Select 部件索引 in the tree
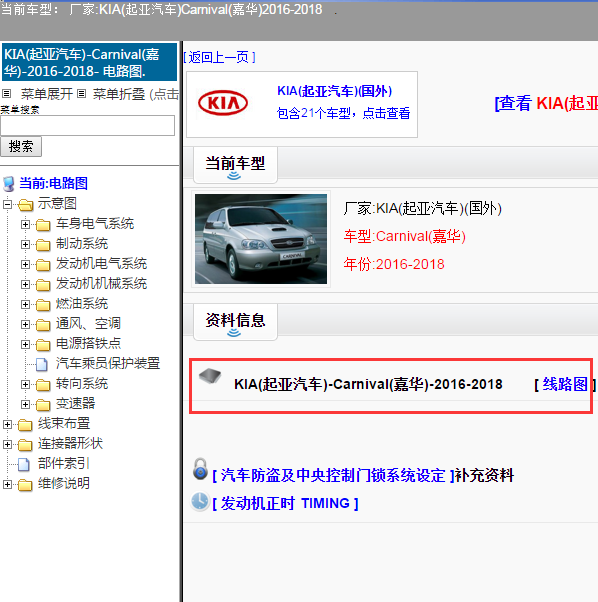This screenshot has width=598, height=602. point(63,463)
